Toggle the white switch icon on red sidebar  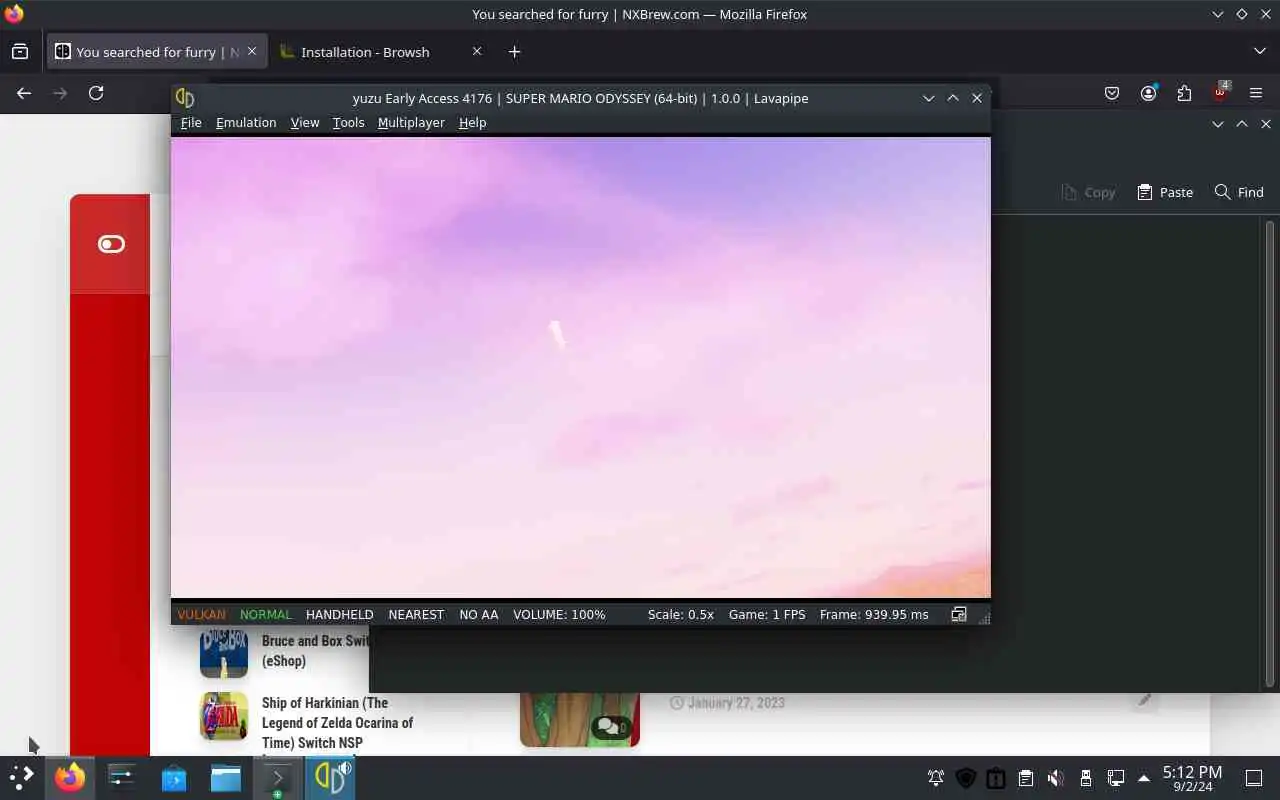111,244
